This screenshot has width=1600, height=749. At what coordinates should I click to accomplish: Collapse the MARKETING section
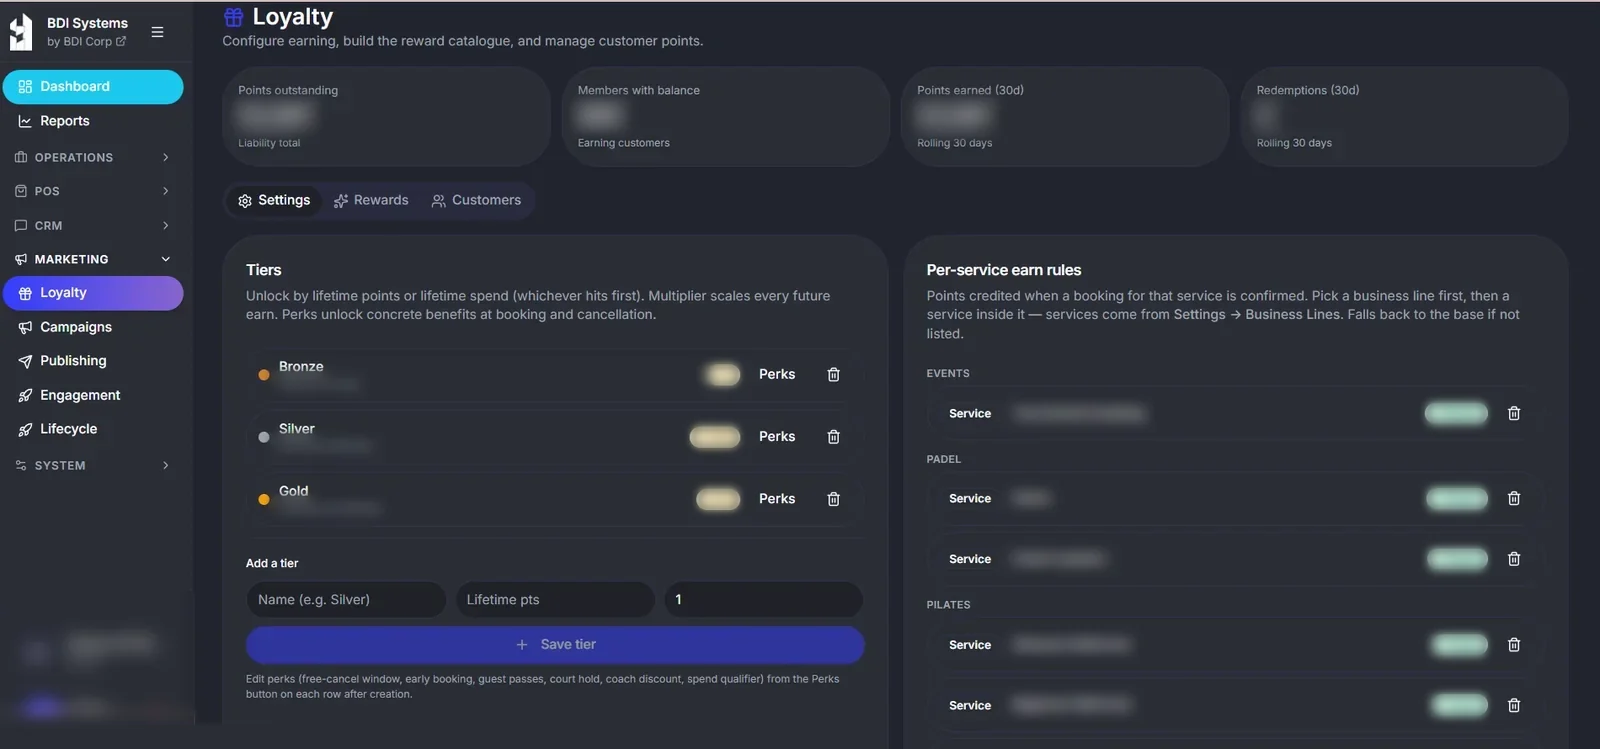point(93,259)
